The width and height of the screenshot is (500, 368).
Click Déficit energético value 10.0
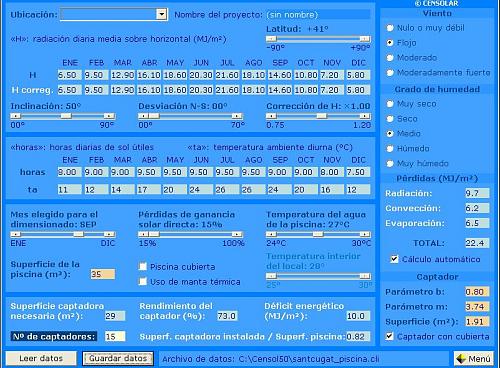[x=358, y=316]
